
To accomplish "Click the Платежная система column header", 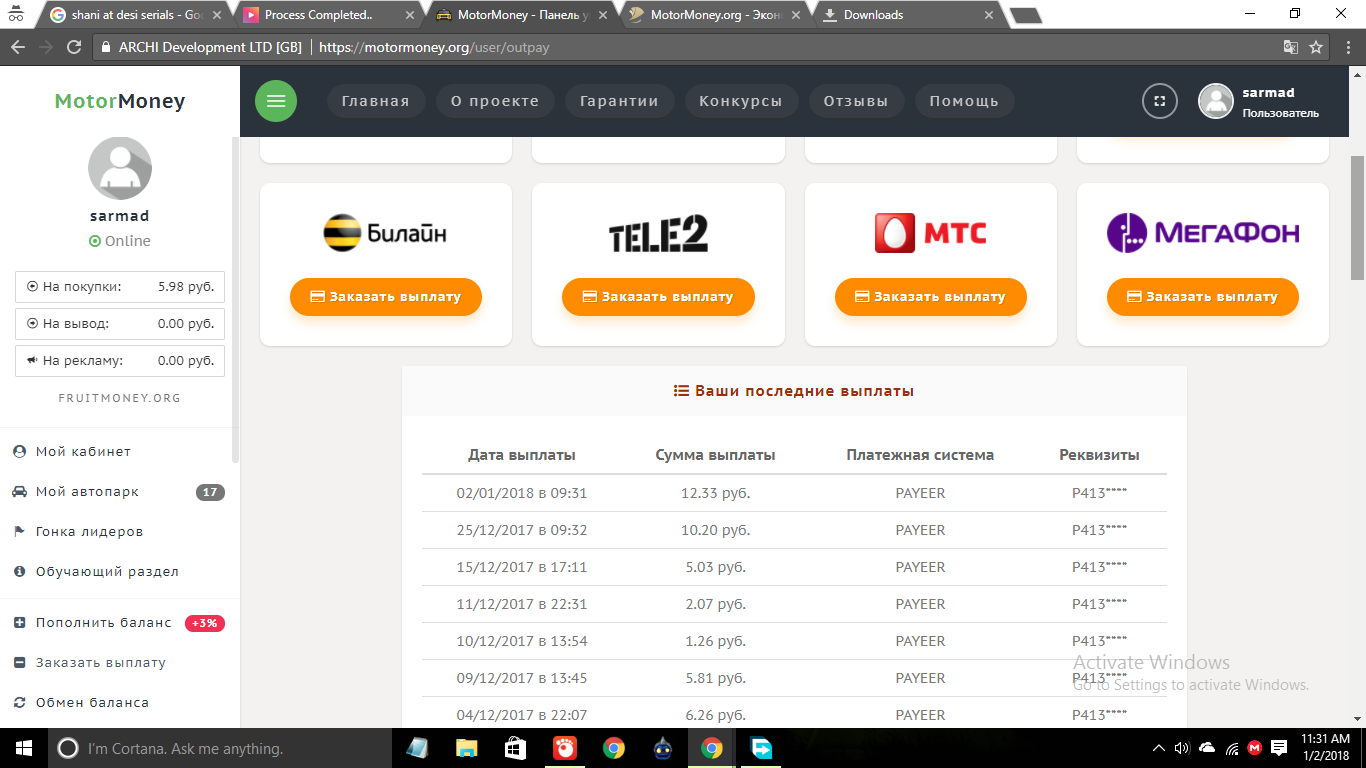I will click(x=920, y=455).
